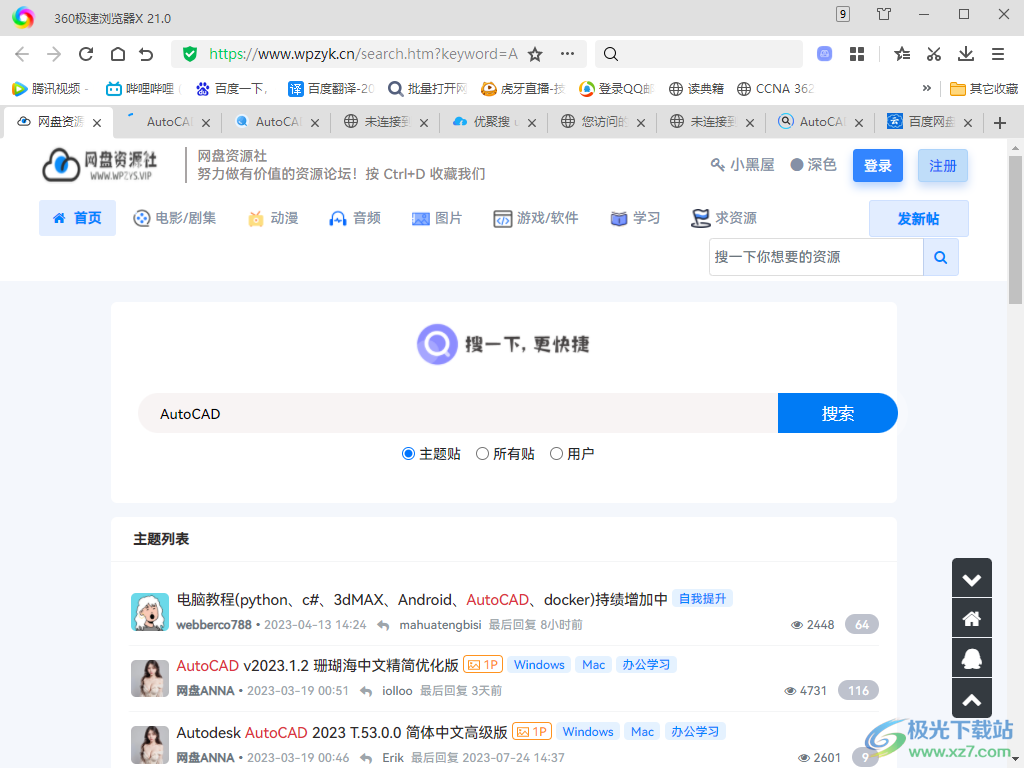Open the 动漫 category
Screen dimensions: 1024x768
pos(273,218)
